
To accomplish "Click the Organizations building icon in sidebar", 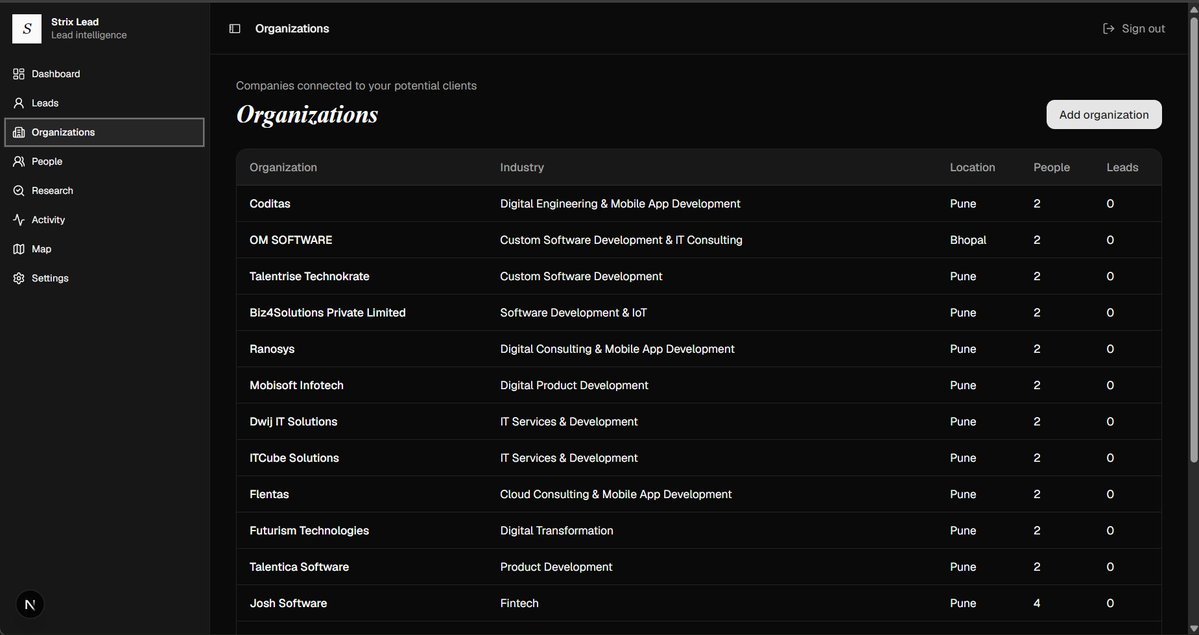I will (19, 132).
